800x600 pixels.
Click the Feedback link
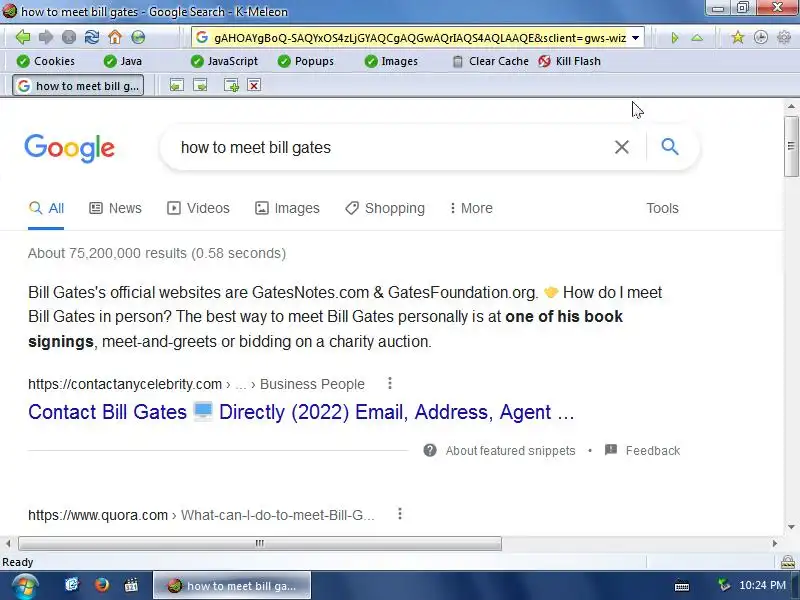click(642, 451)
